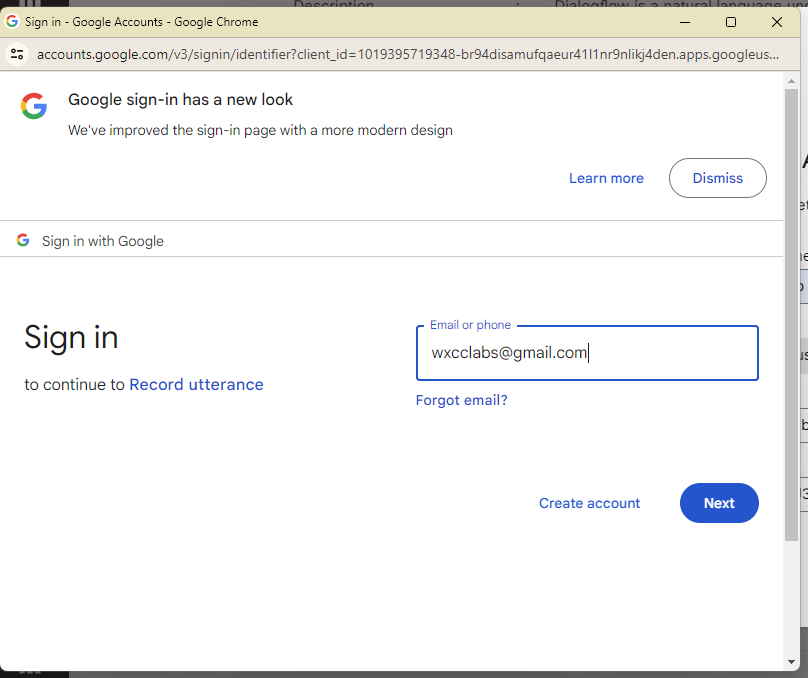Screen dimensions: 808x678
Task: Click the Email or phone field
Action: [x=587, y=353]
